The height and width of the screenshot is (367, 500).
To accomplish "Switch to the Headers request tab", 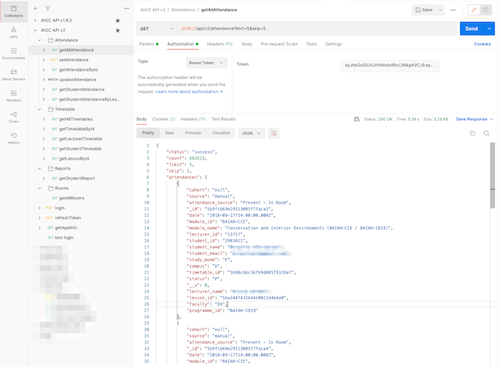I will [x=219, y=44].
